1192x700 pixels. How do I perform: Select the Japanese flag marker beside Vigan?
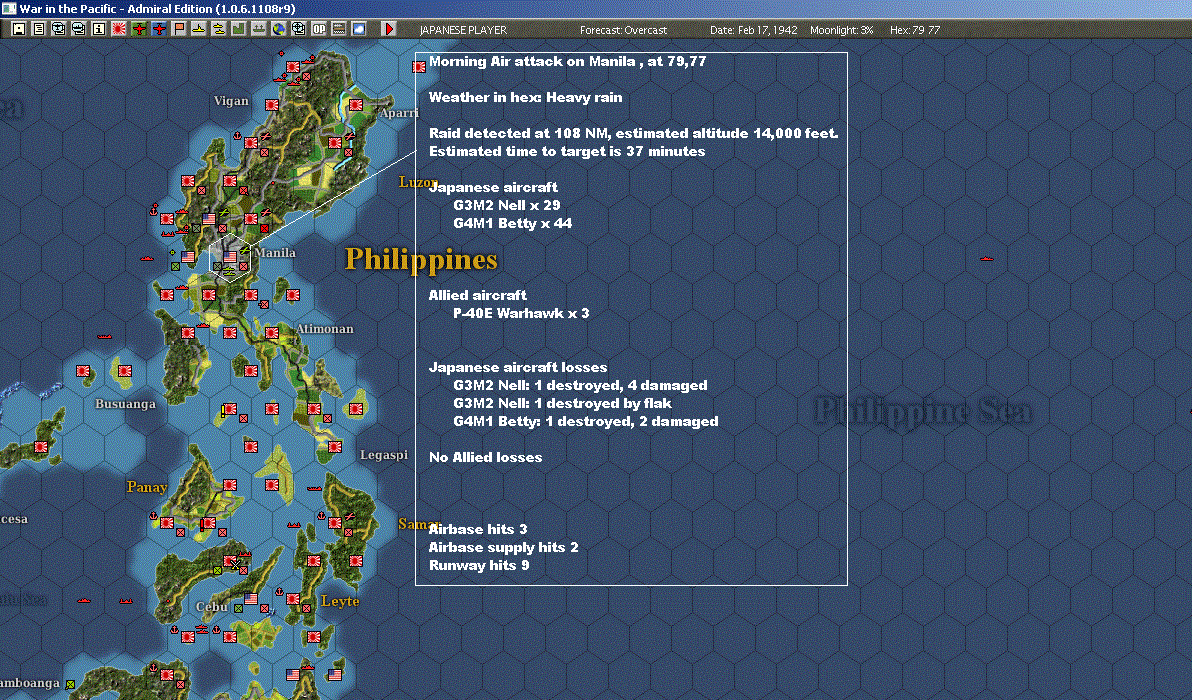pos(271,104)
